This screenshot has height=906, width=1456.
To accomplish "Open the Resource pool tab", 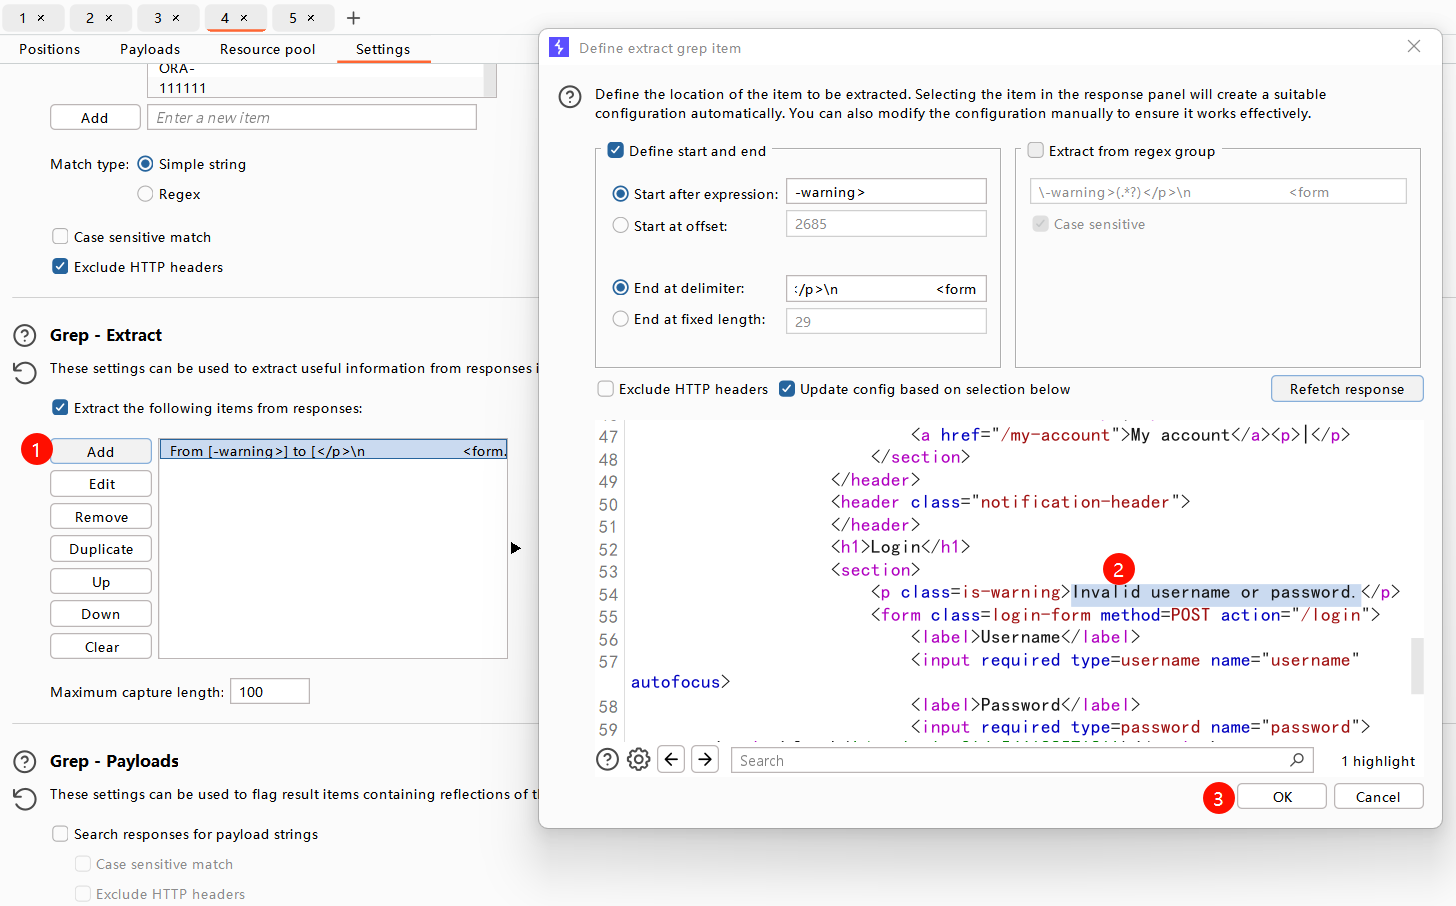I will 267,49.
